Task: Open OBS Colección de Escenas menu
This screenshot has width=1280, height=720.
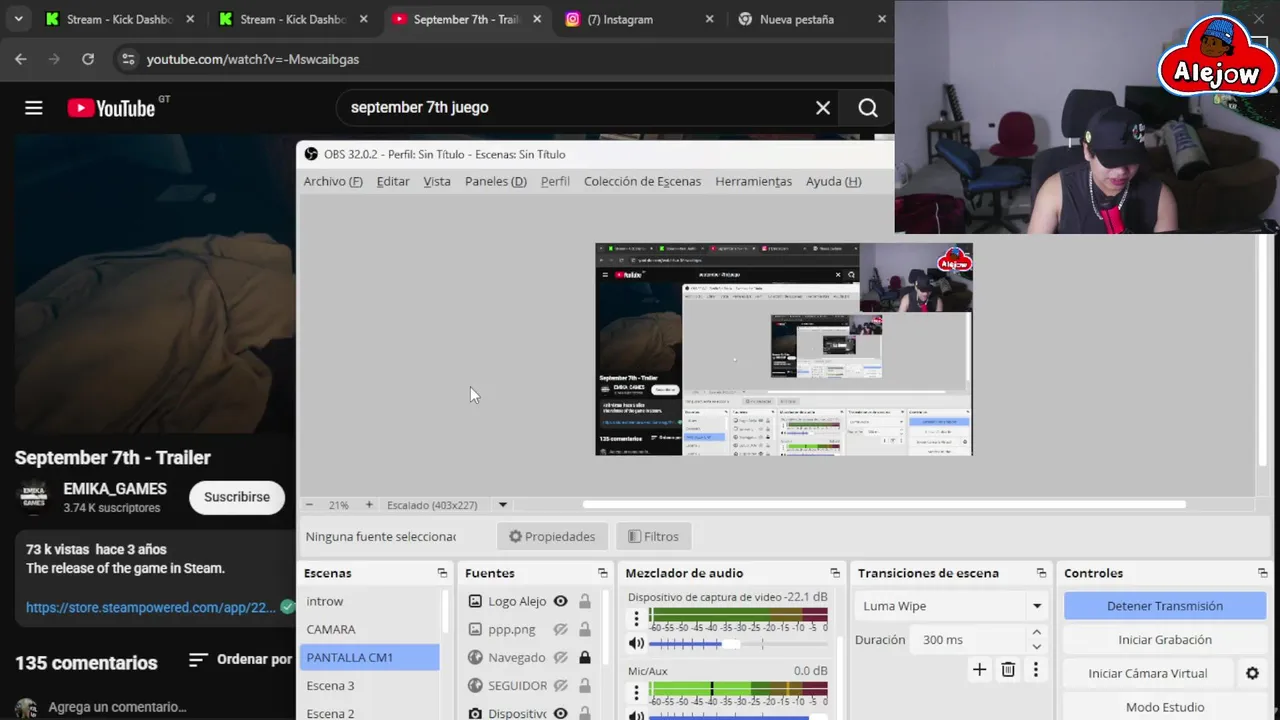Action: 642,181
